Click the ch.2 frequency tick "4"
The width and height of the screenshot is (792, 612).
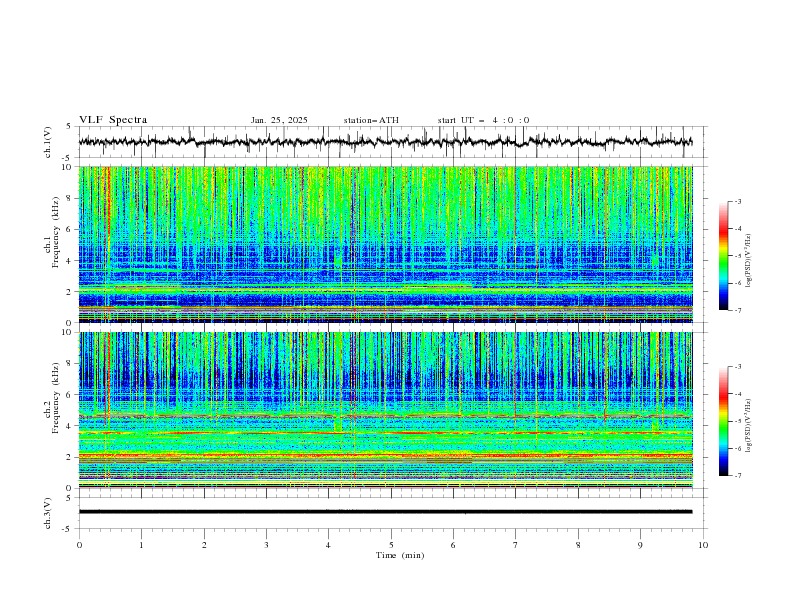click(69, 426)
